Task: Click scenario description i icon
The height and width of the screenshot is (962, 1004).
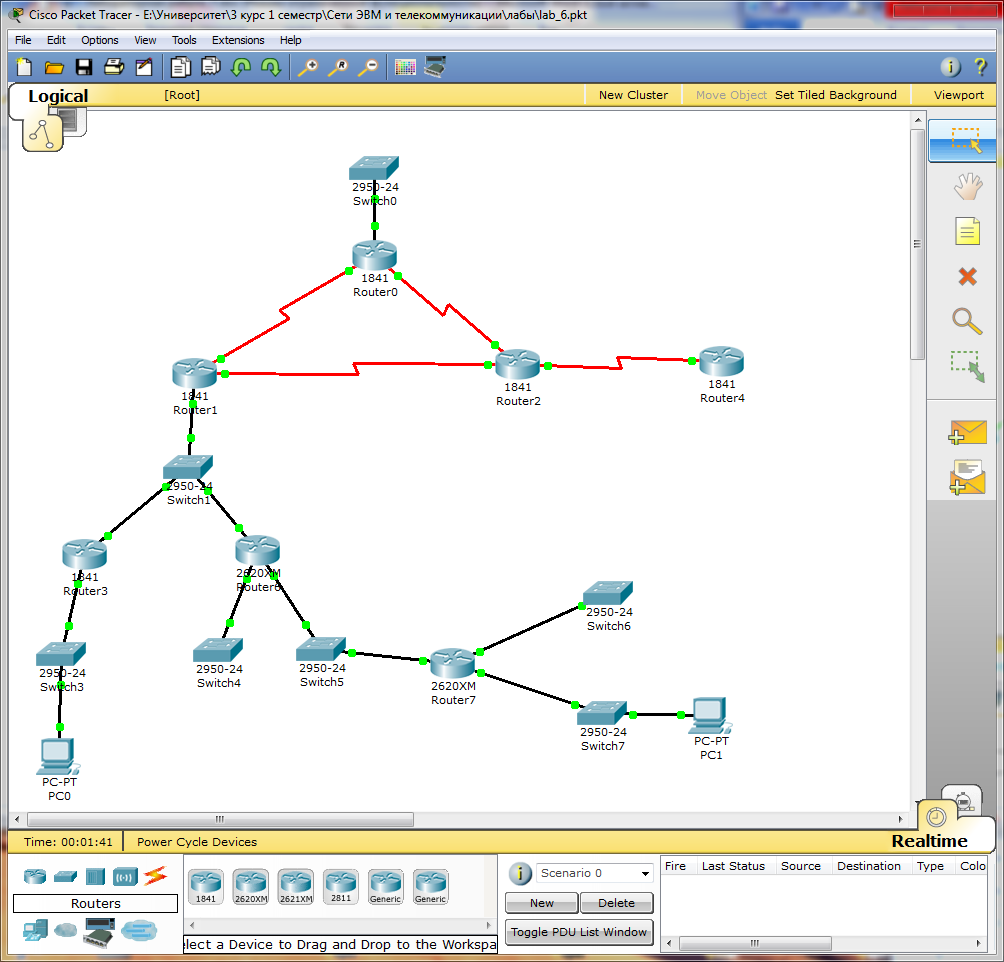Action: click(520, 873)
